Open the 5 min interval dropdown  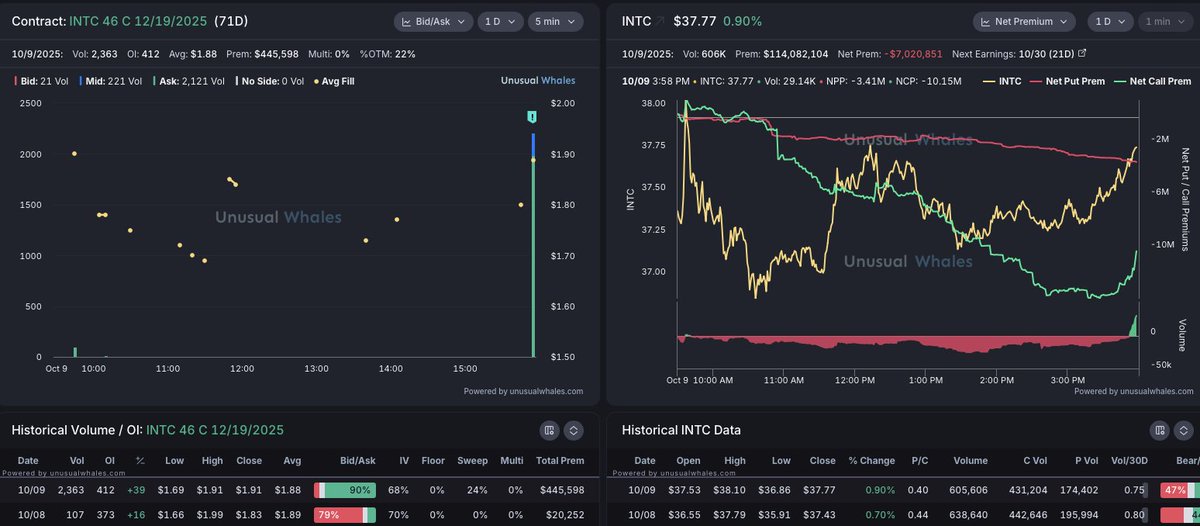click(x=557, y=21)
